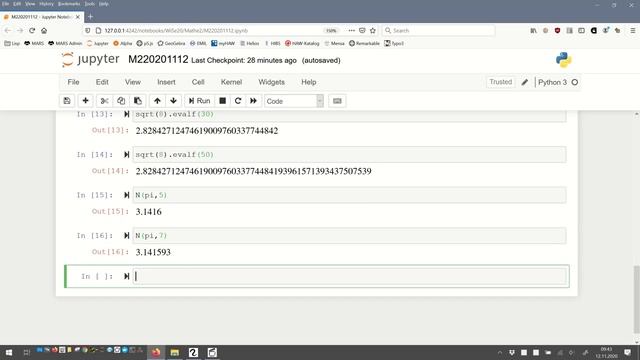
Task: Move selected cell up arrow
Action: tap(157, 101)
